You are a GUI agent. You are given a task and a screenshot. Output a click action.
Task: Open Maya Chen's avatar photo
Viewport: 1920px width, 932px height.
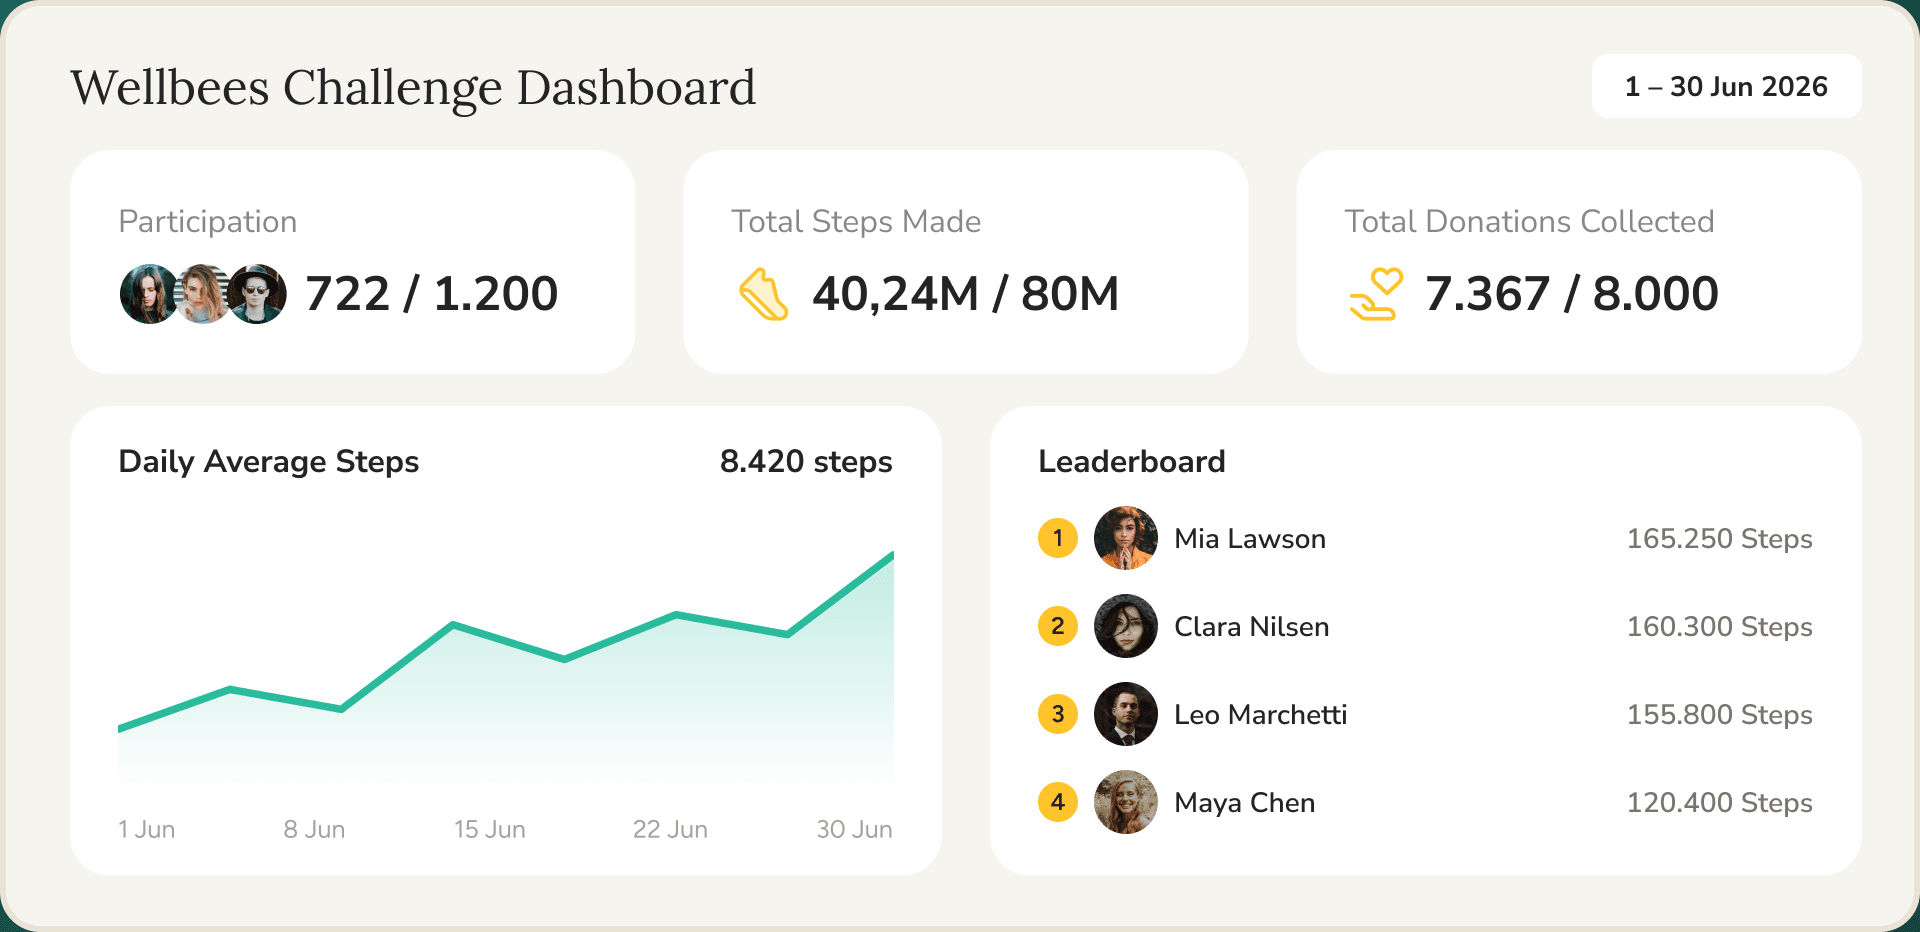[1126, 802]
